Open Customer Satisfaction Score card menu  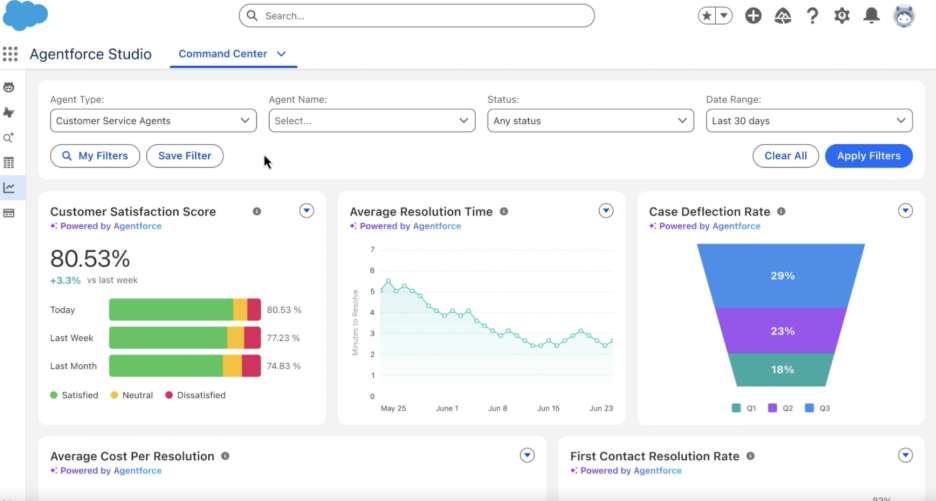coord(306,211)
